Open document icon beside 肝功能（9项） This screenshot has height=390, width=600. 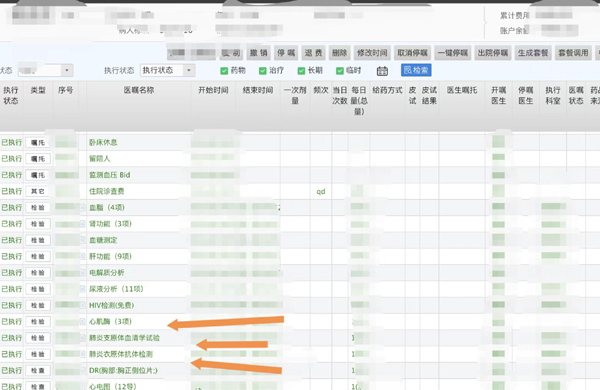point(83,256)
